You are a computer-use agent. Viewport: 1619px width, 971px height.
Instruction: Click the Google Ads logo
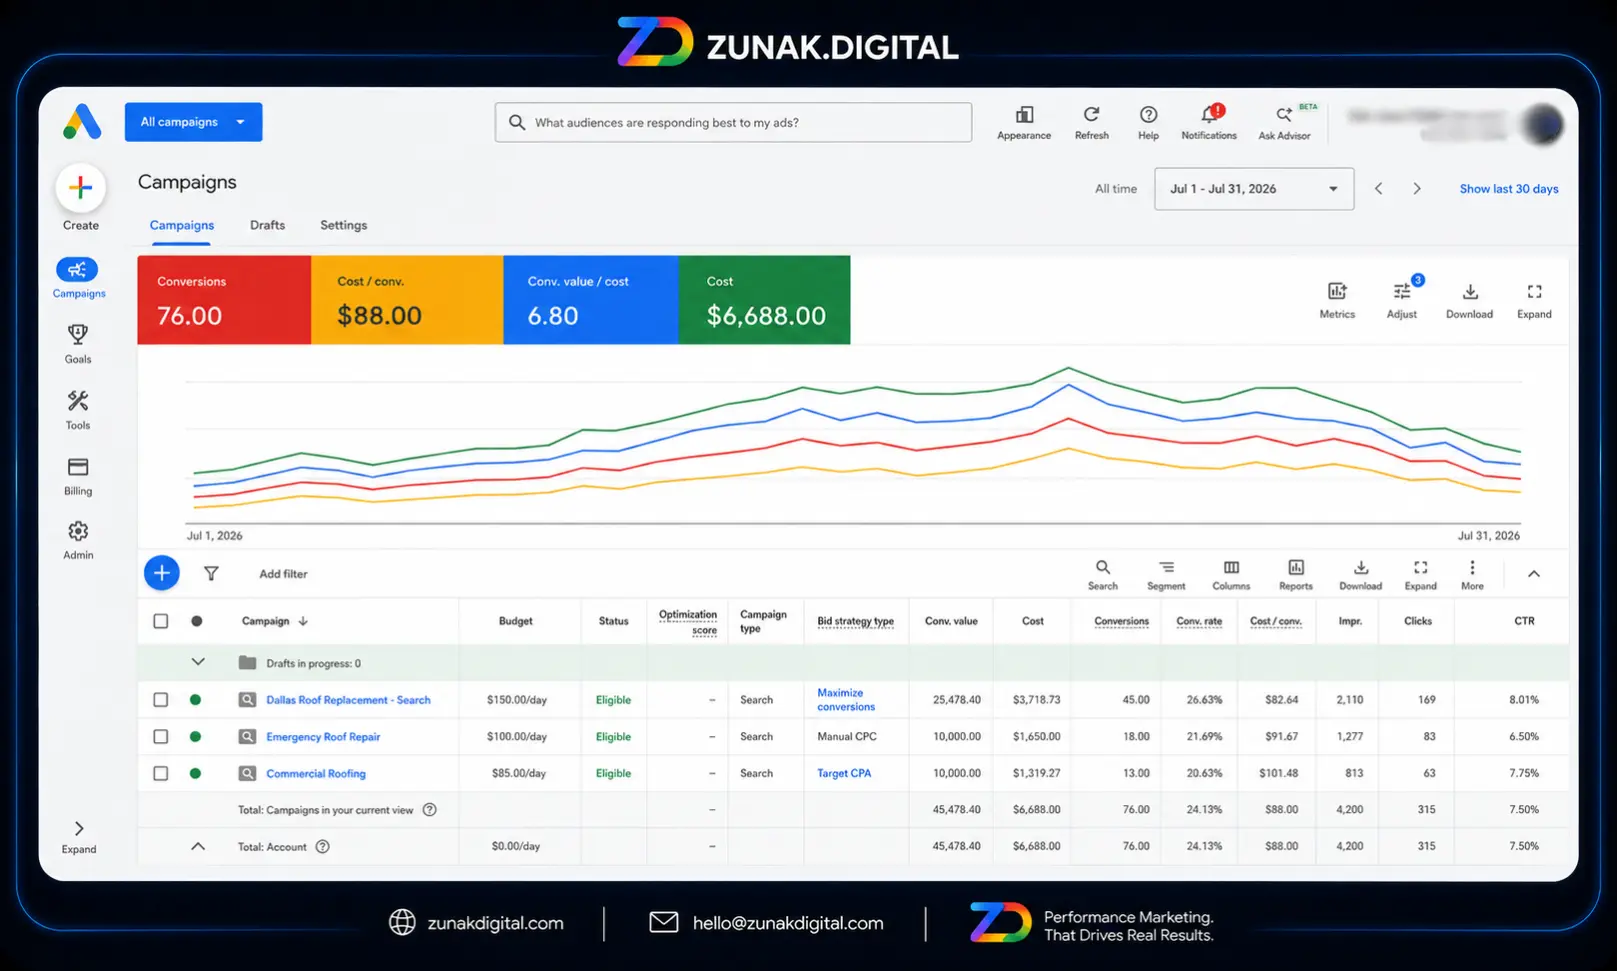click(x=82, y=122)
